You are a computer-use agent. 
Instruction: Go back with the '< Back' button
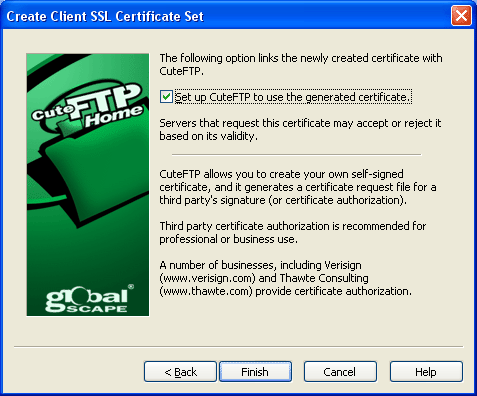coord(180,372)
